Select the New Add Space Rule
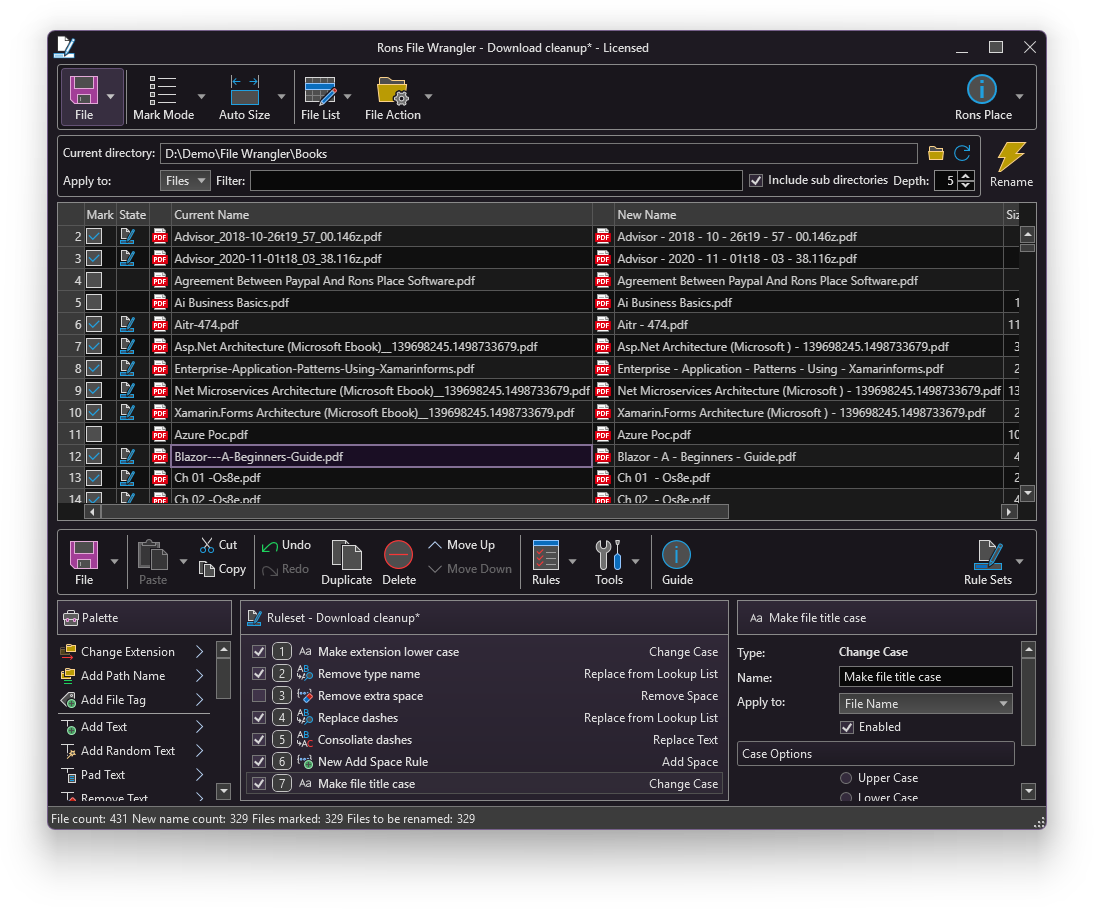This screenshot has height=909, width=1094. click(484, 762)
